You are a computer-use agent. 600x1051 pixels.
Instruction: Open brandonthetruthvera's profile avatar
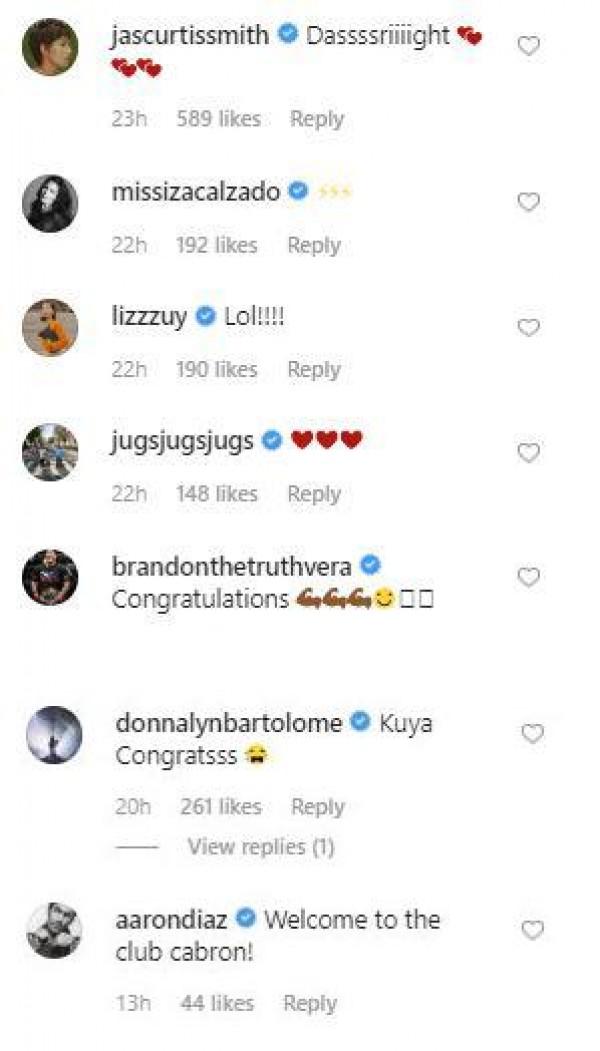50,577
